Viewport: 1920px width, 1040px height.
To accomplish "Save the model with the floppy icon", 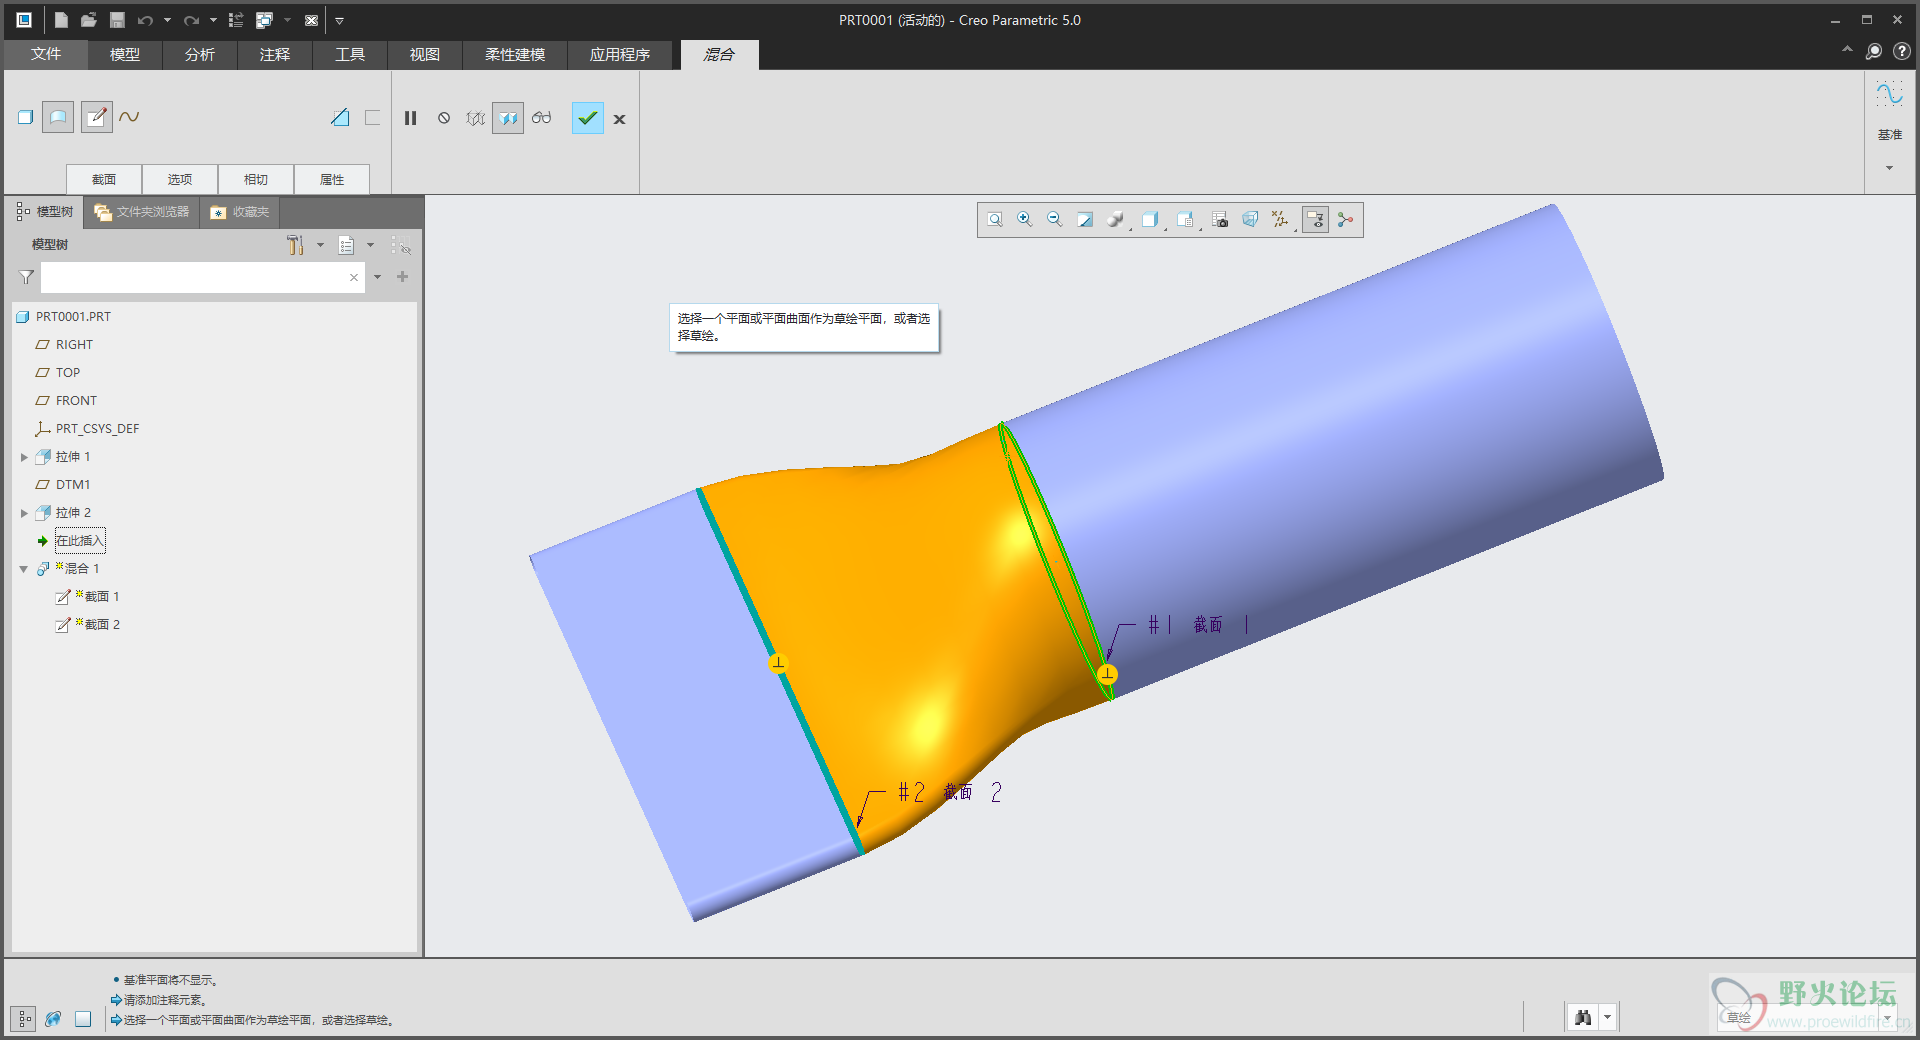I will pyautogui.click(x=117, y=20).
